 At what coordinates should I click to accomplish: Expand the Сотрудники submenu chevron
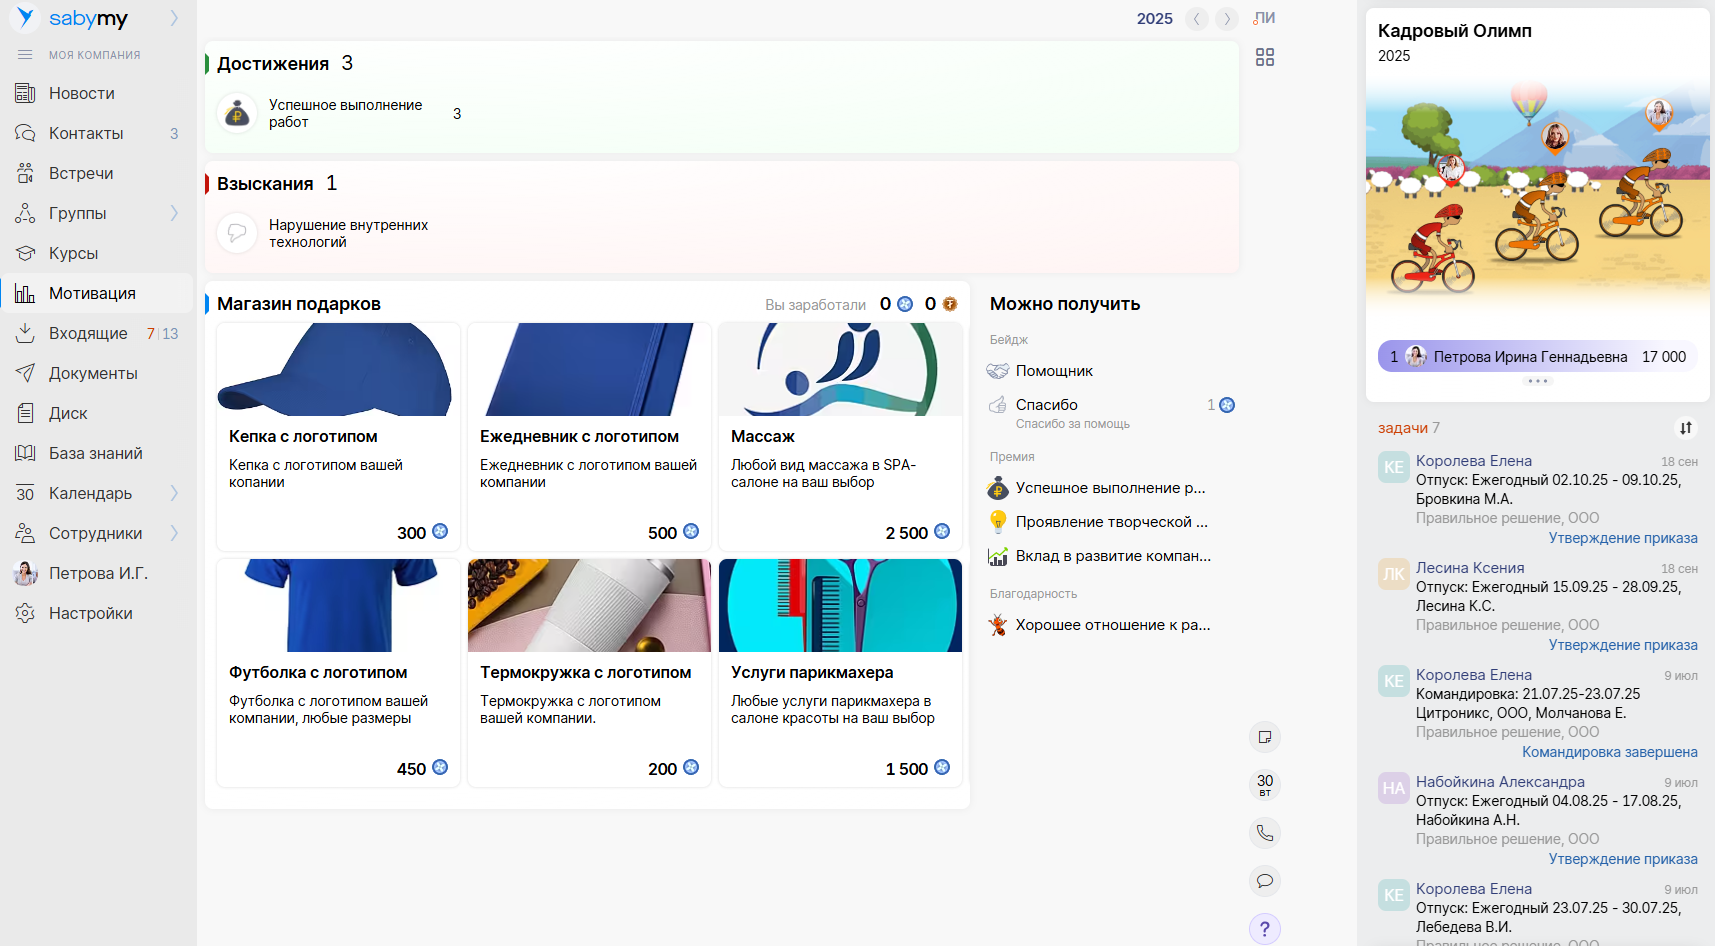[174, 533]
